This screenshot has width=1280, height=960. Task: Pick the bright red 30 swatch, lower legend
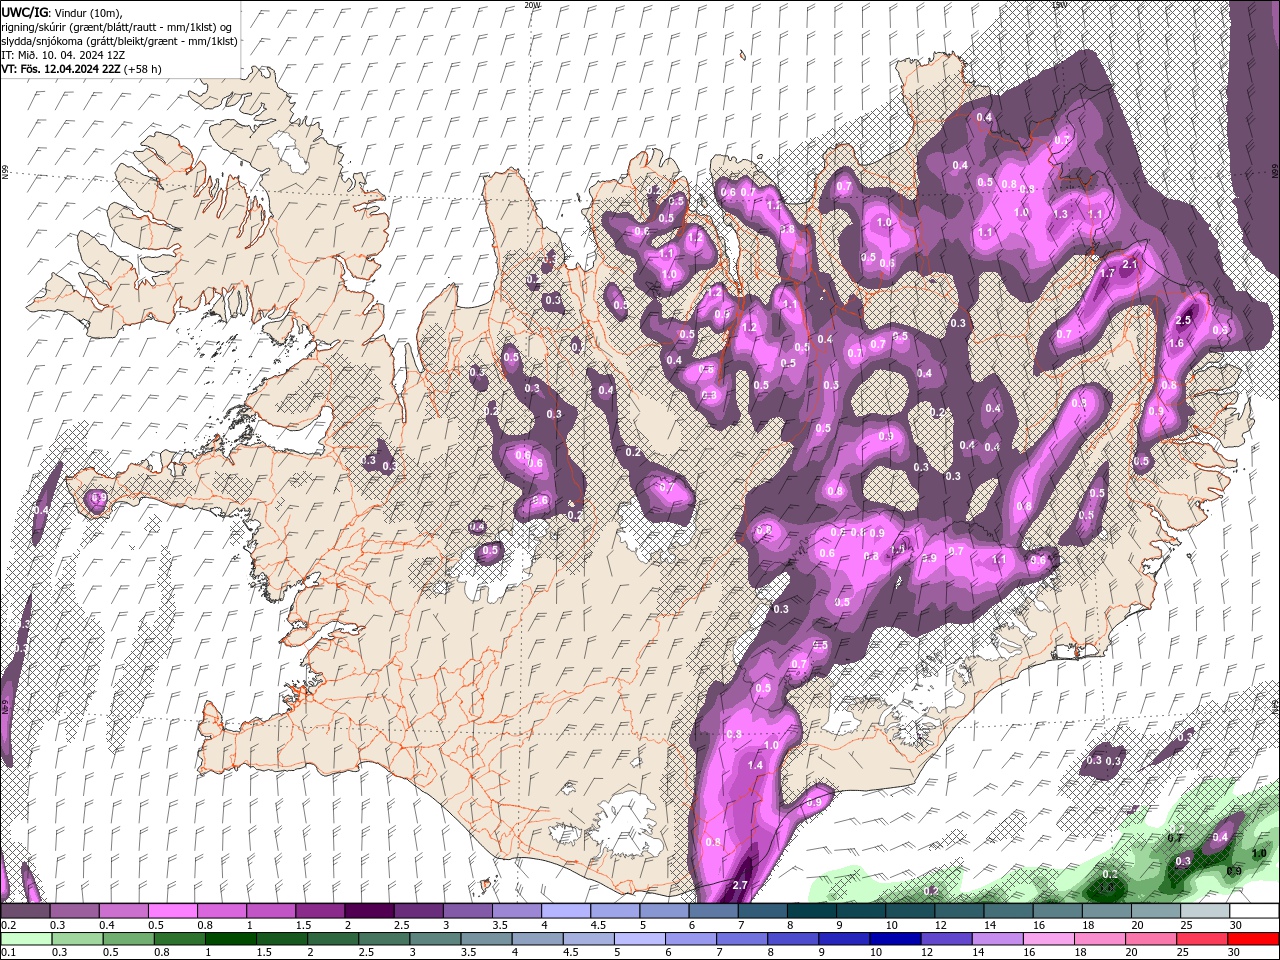click(1255, 938)
